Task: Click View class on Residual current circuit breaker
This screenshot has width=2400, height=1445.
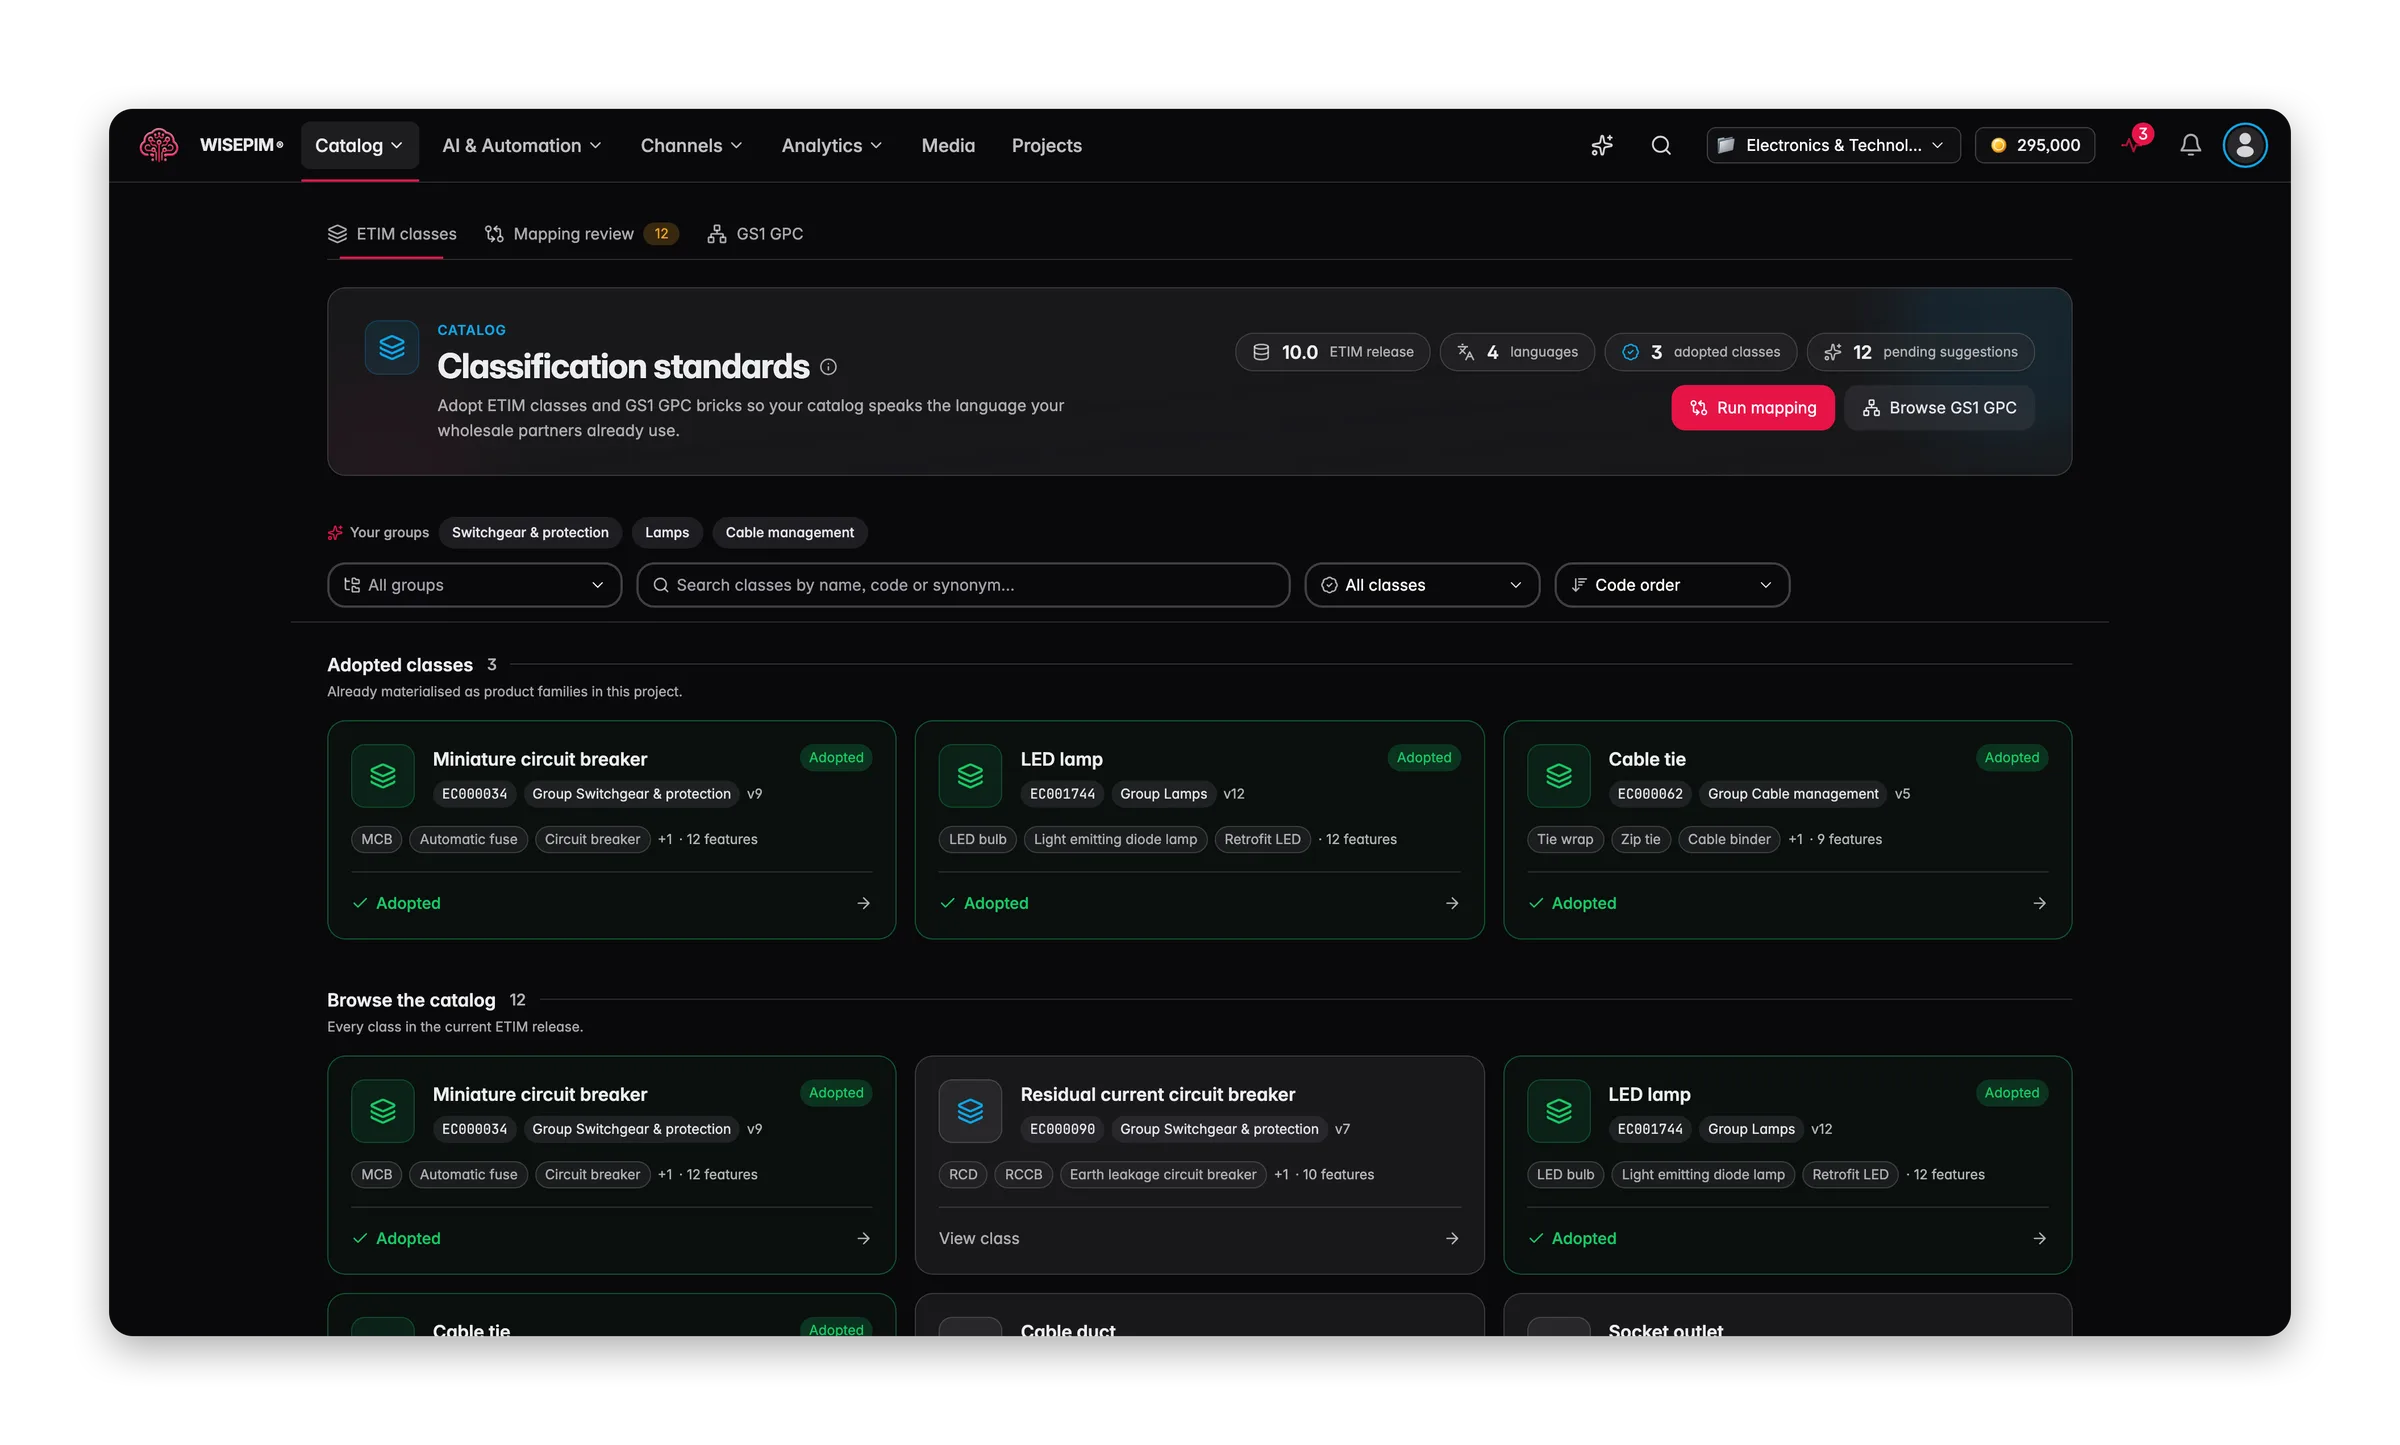Action: click(979, 1238)
